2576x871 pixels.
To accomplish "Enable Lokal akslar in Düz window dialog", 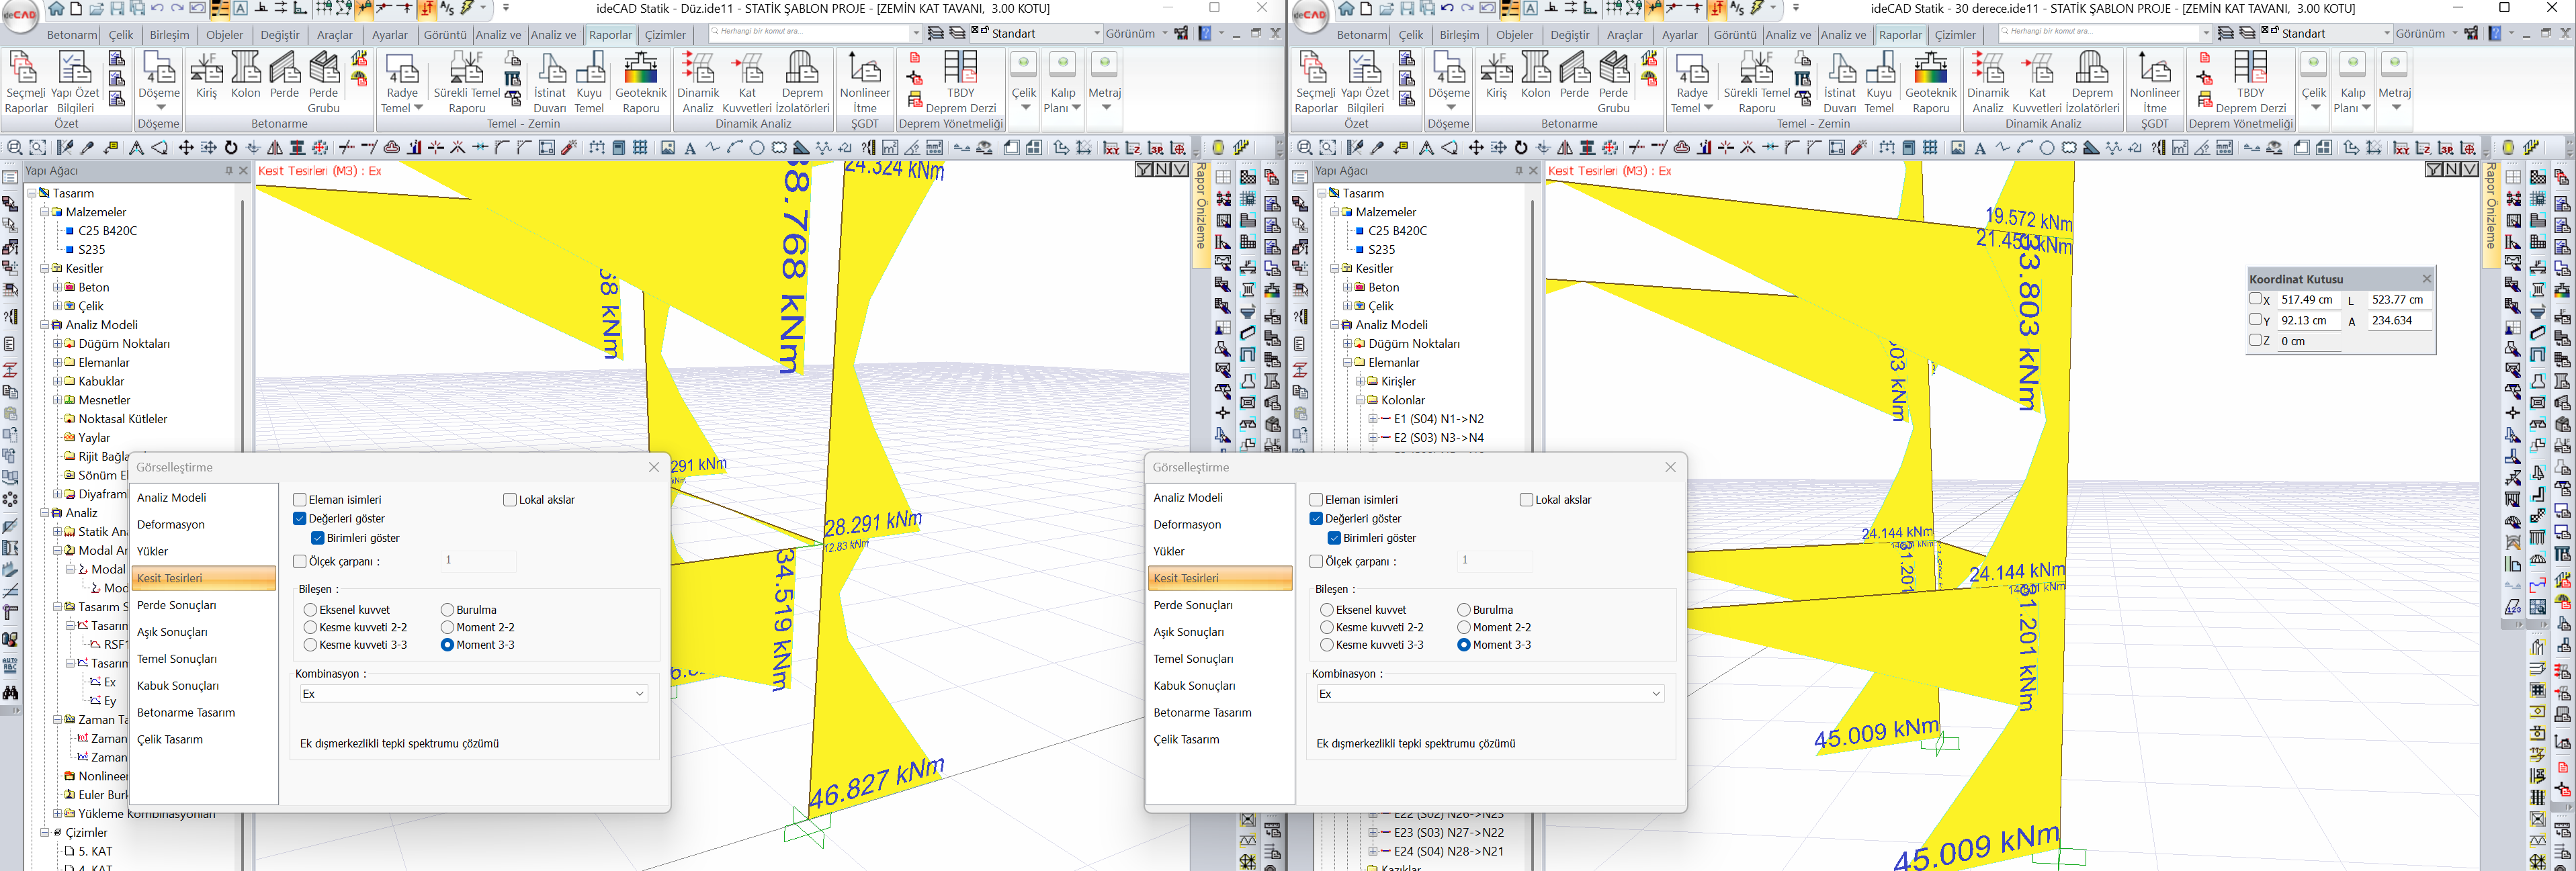I will point(509,500).
